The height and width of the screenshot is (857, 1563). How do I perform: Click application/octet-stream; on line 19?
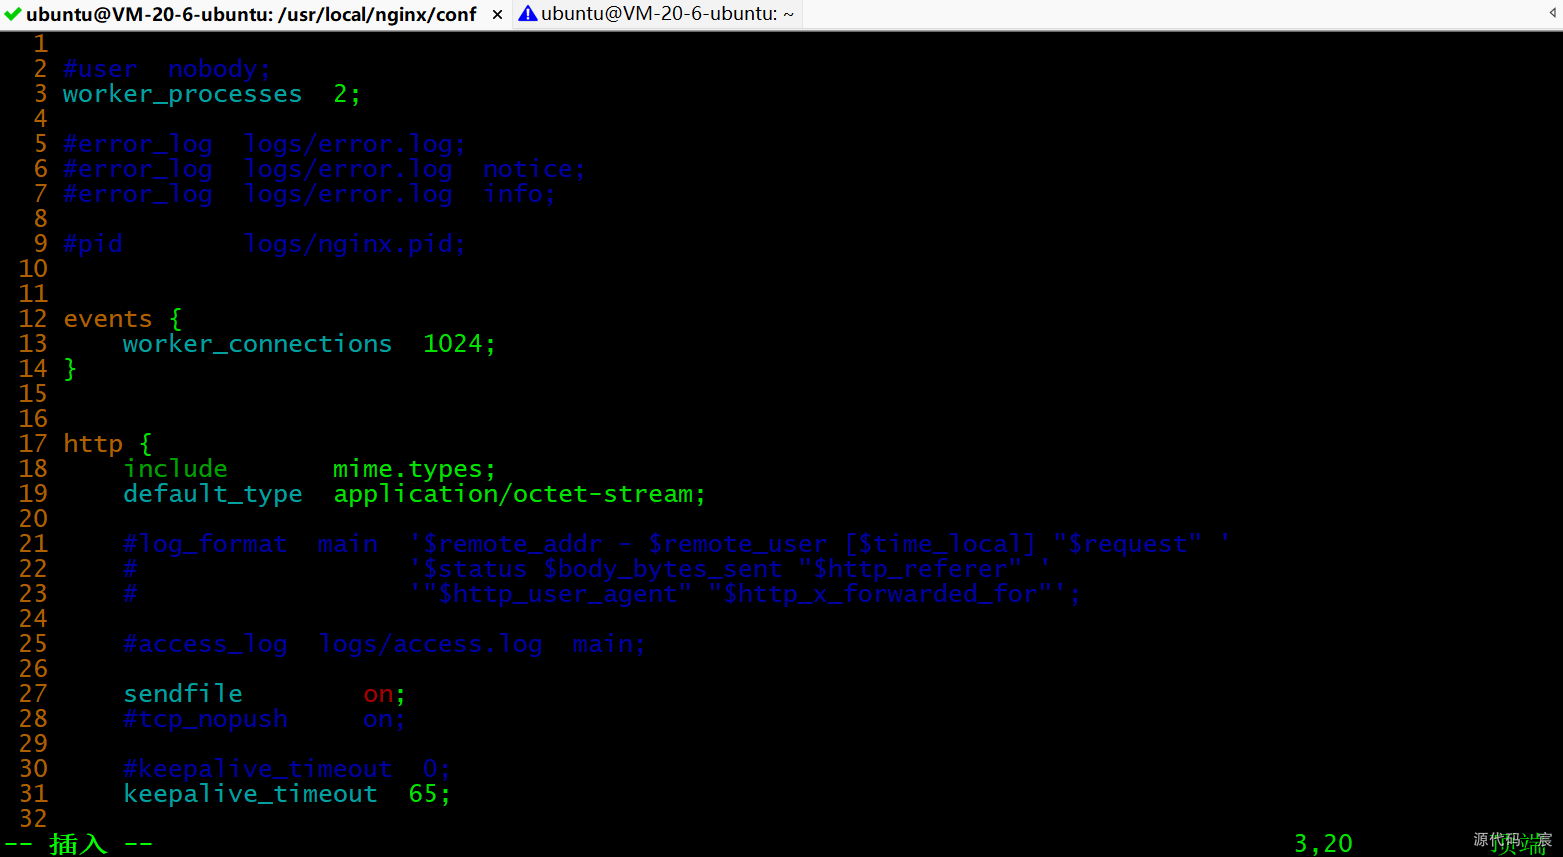click(519, 494)
